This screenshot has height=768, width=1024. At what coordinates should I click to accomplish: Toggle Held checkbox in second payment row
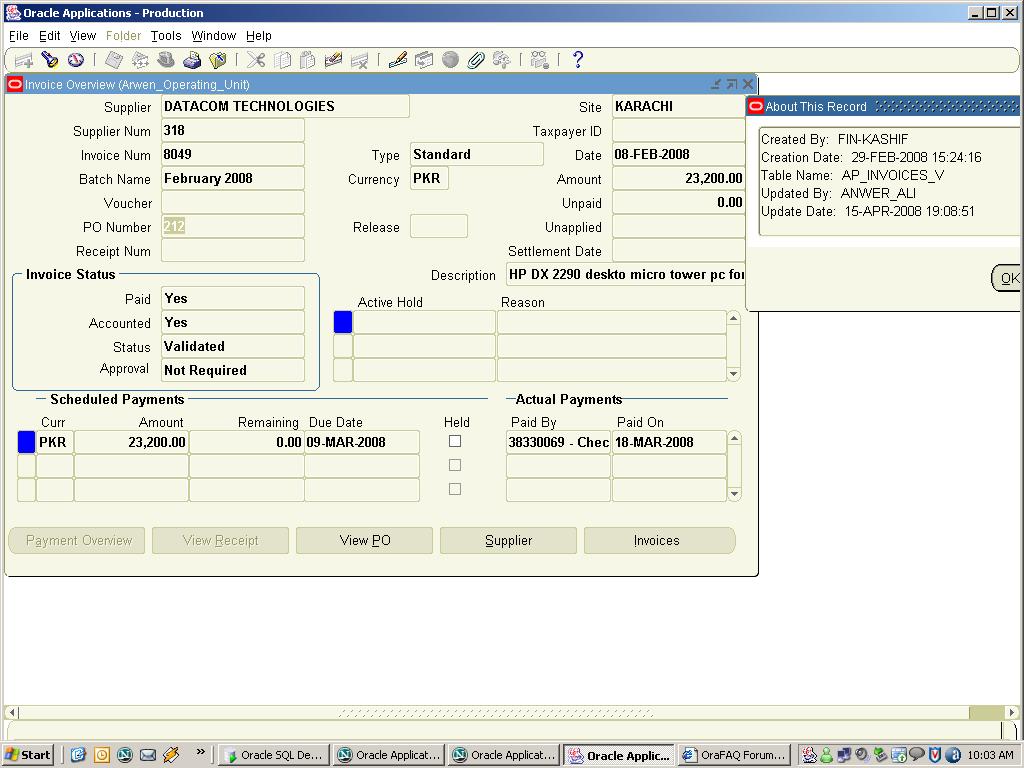[x=455, y=465]
